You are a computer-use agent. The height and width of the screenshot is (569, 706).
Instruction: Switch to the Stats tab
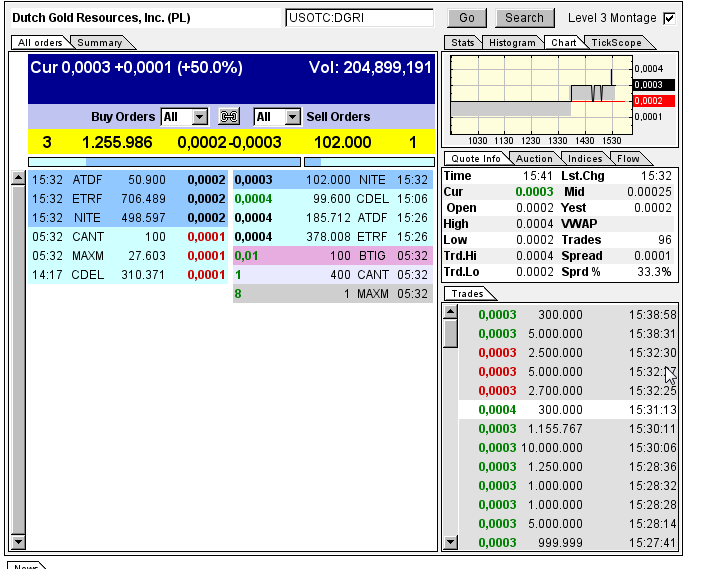(x=463, y=43)
